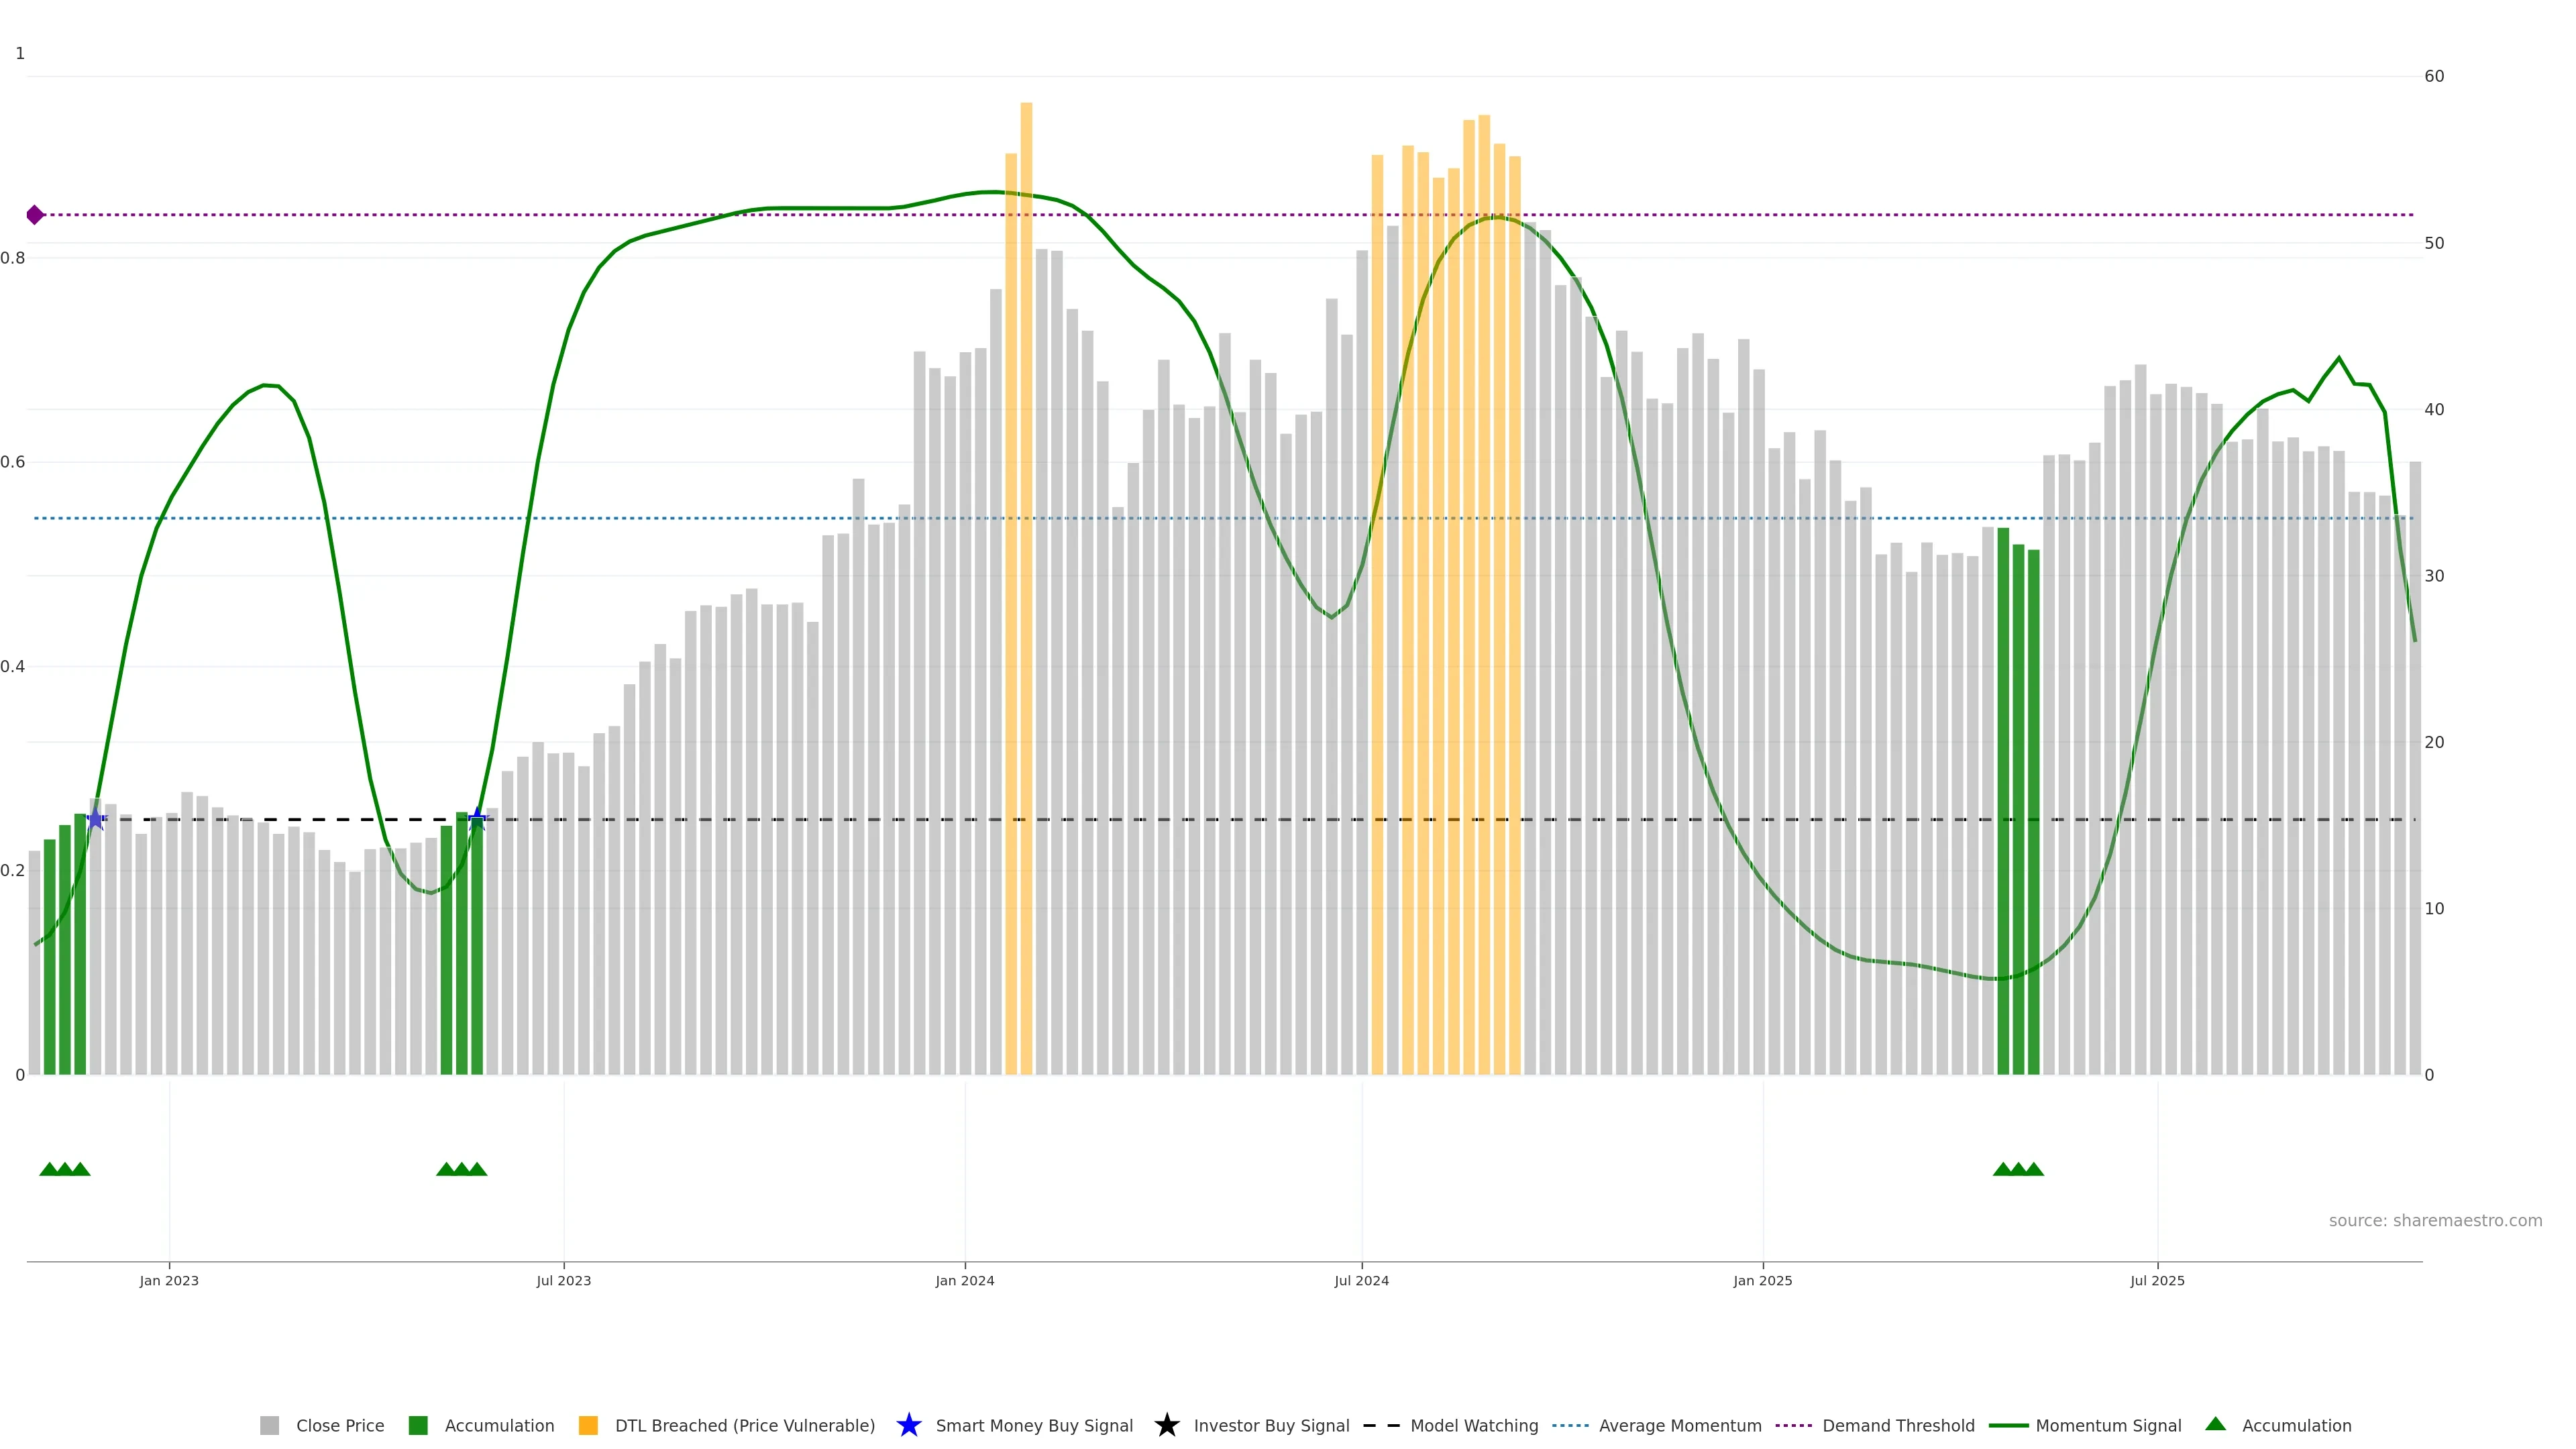Click the 60 label on the right axis
2576x1449 pixels.
click(x=2434, y=76)
